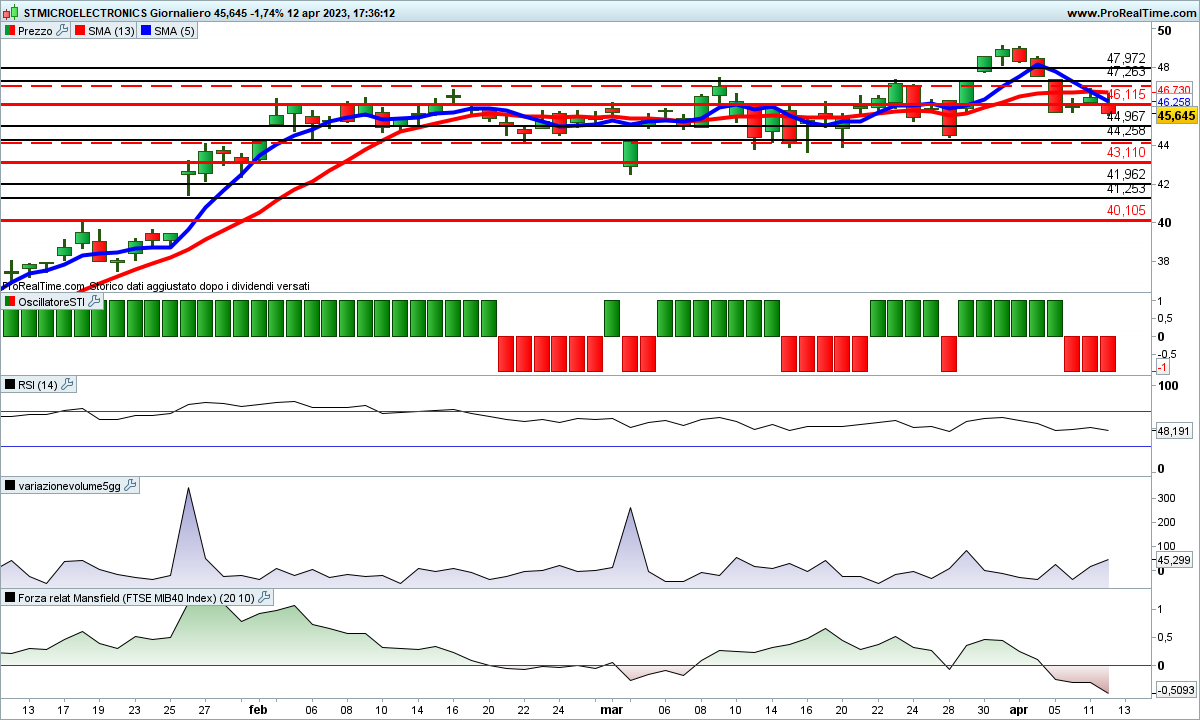Click the current price tag 45,645
This screenshot has height=720, width=1200.
(x=1177, y=116)
